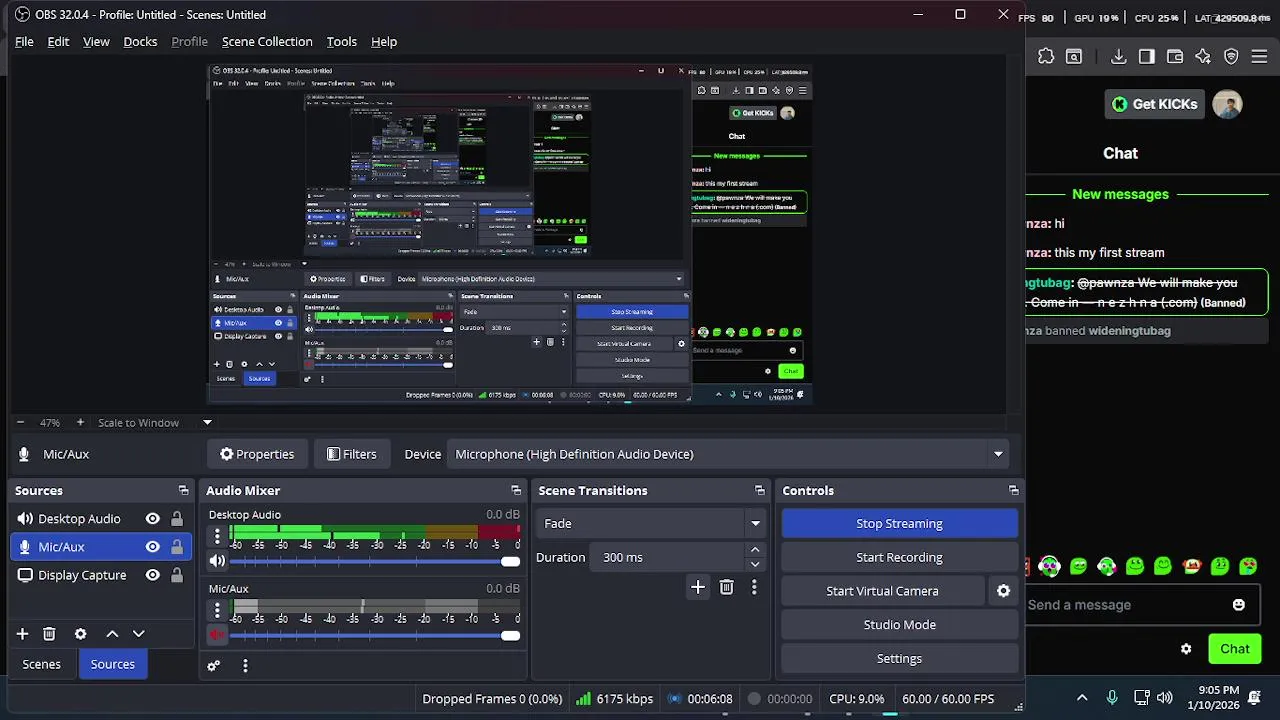
Task: Zoom in the preview with plus icon
Action: (x=80, y=422)
